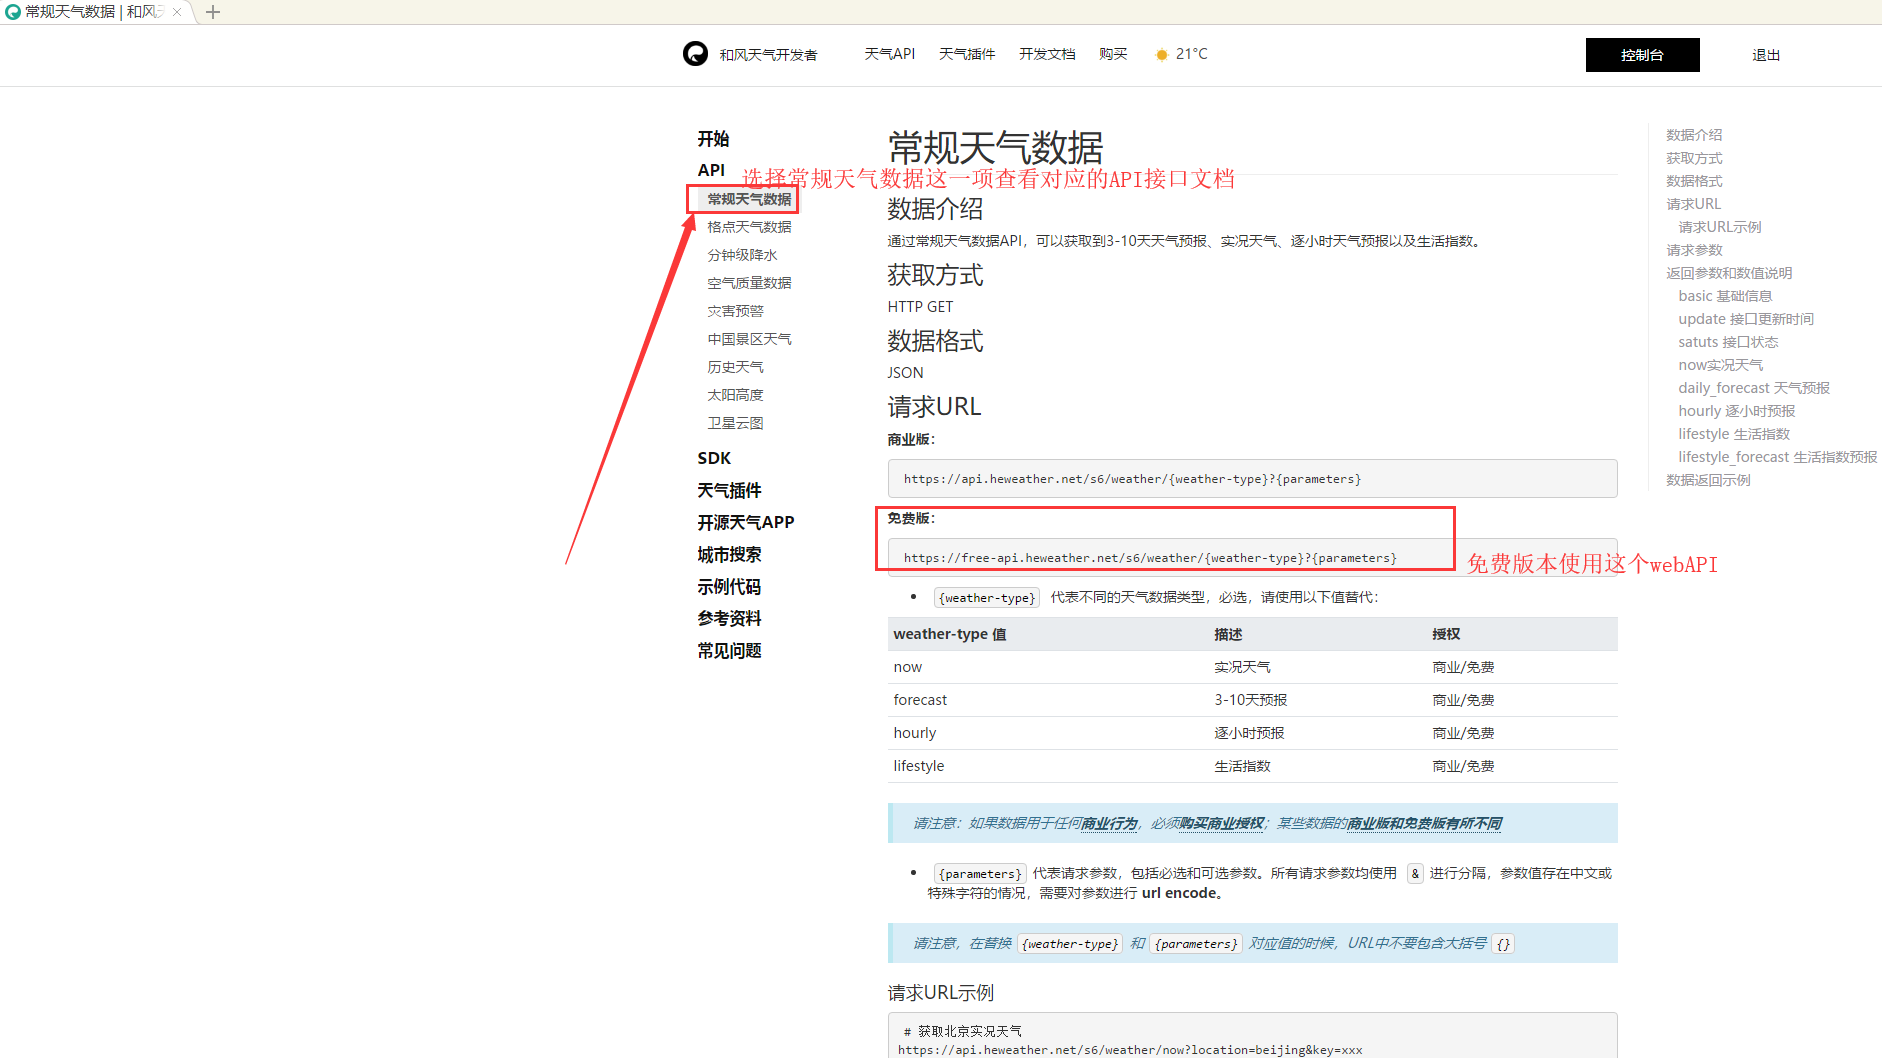Expand the SDK section in the sidebar
Viewport: 1882px width, 1058px height.
[714, 458]
